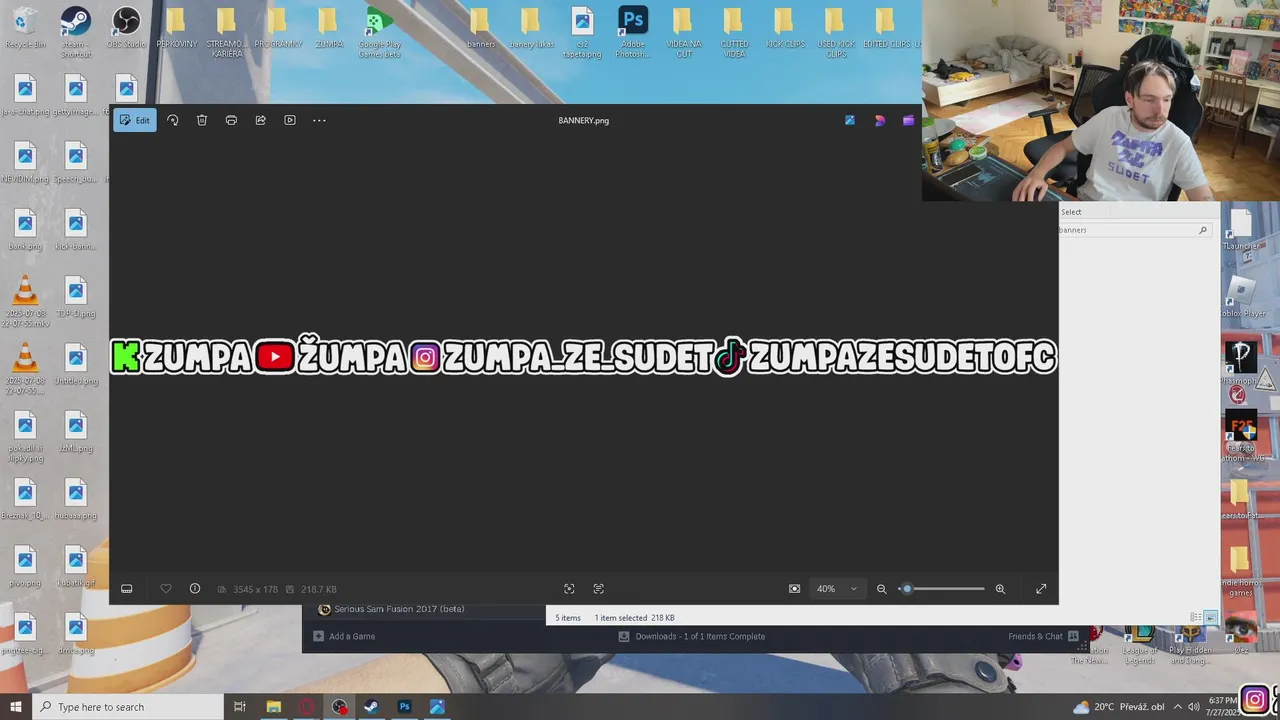1280x720 pixels.
Task: Click the 218.7 KB file size text
Action: tap(319, 589)
